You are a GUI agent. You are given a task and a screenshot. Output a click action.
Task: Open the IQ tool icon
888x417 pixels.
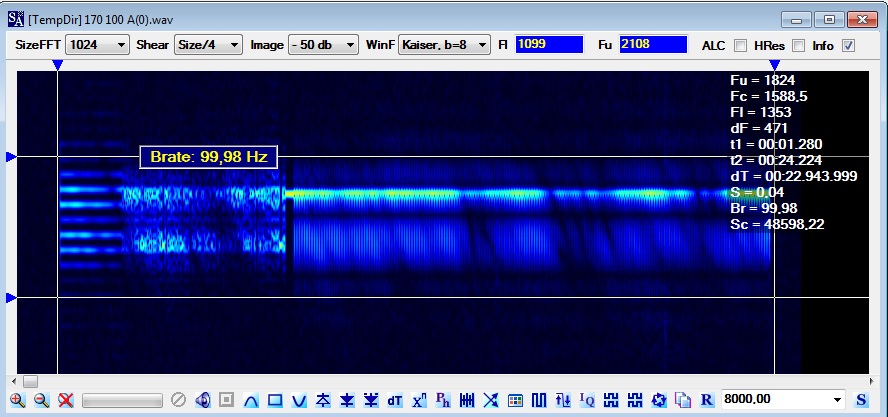[587, 400]
